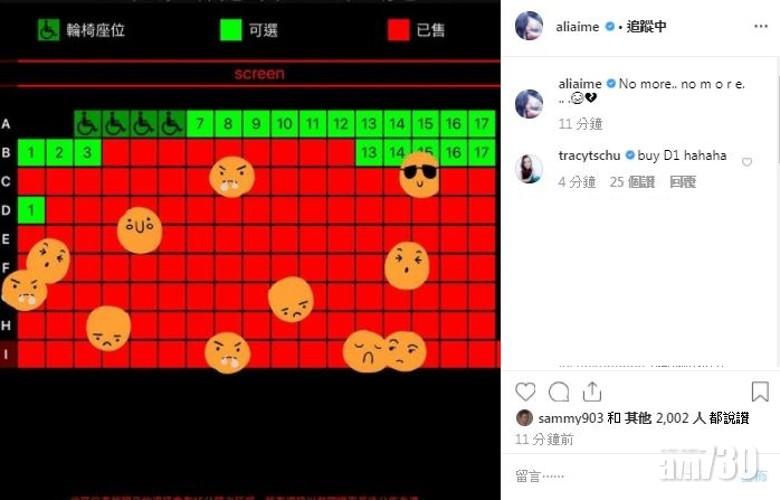The width and height of the screenshot is (780, 500).
Task: Click the green 可選 legend swatch
Action: point(231,30)
